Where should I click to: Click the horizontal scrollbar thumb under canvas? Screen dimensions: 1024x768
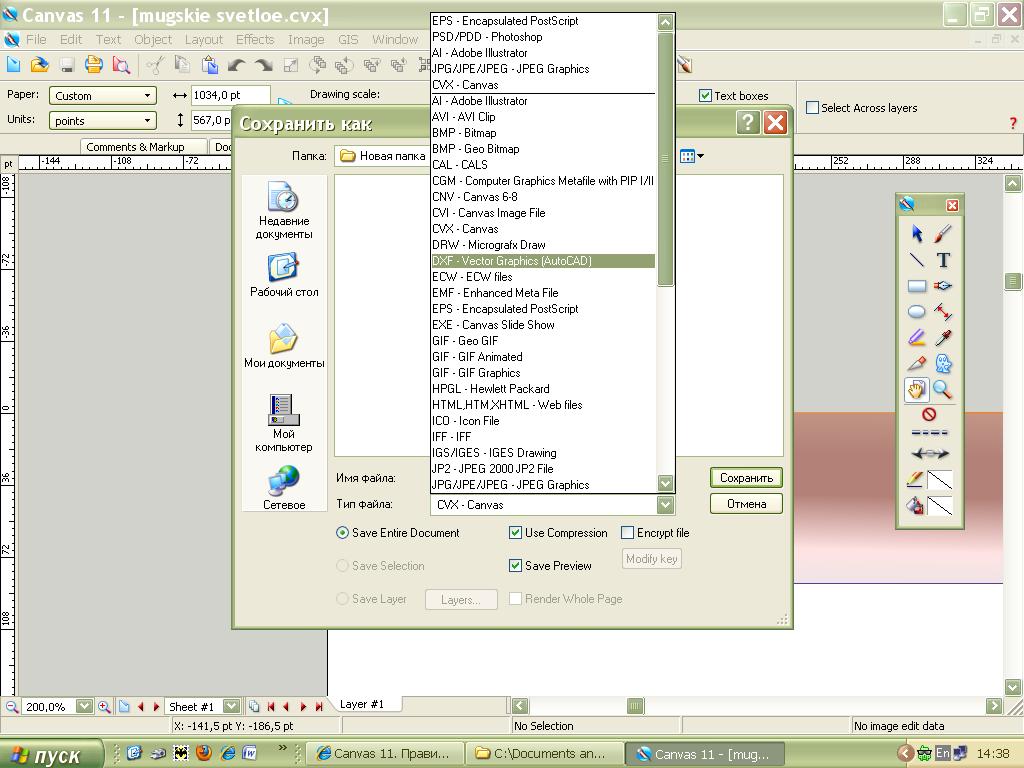(635, 705)
